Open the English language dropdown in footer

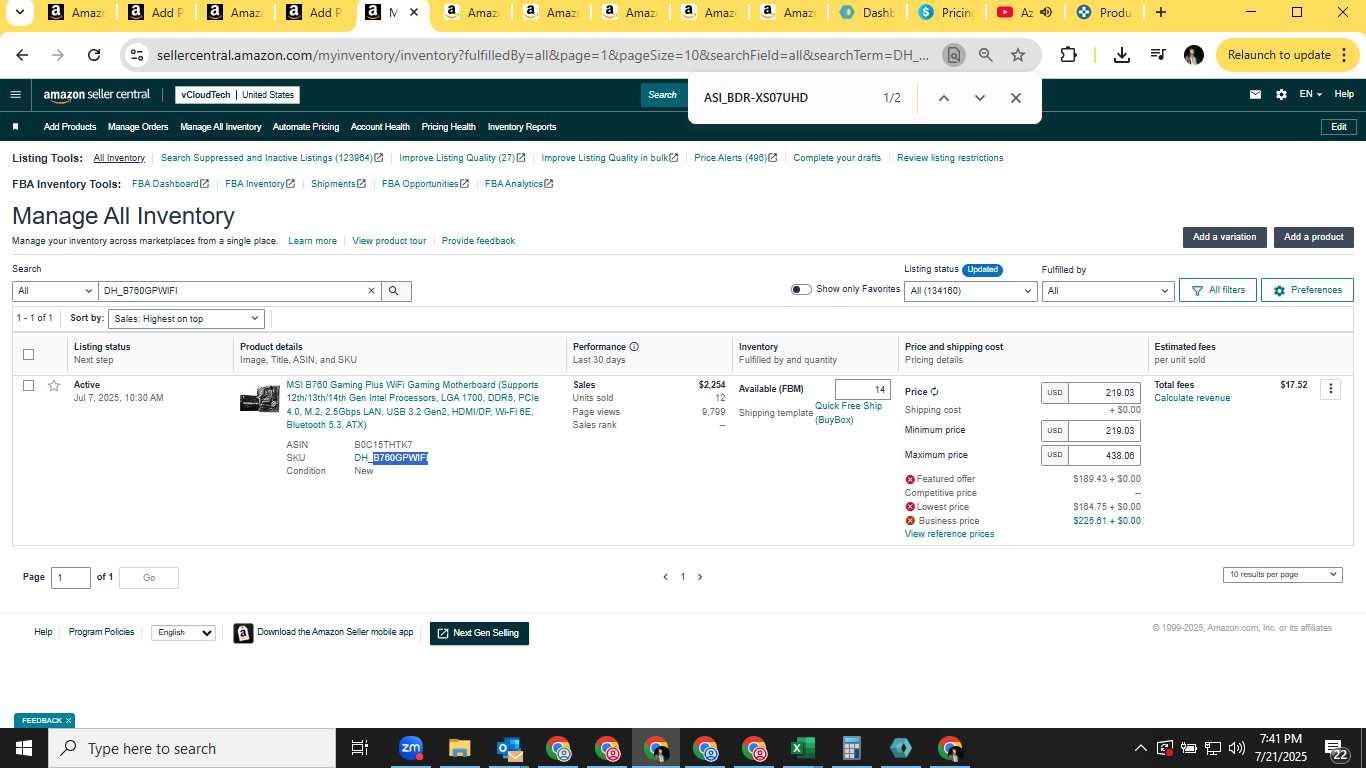coord(183,633)
